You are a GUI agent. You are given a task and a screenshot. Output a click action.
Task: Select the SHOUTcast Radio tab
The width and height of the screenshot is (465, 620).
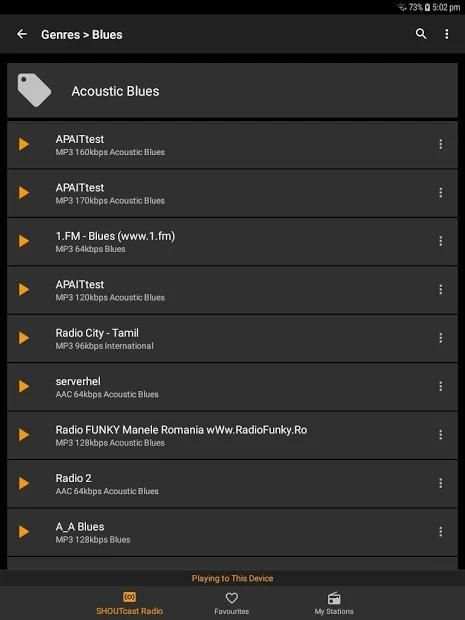click(129, 603)
